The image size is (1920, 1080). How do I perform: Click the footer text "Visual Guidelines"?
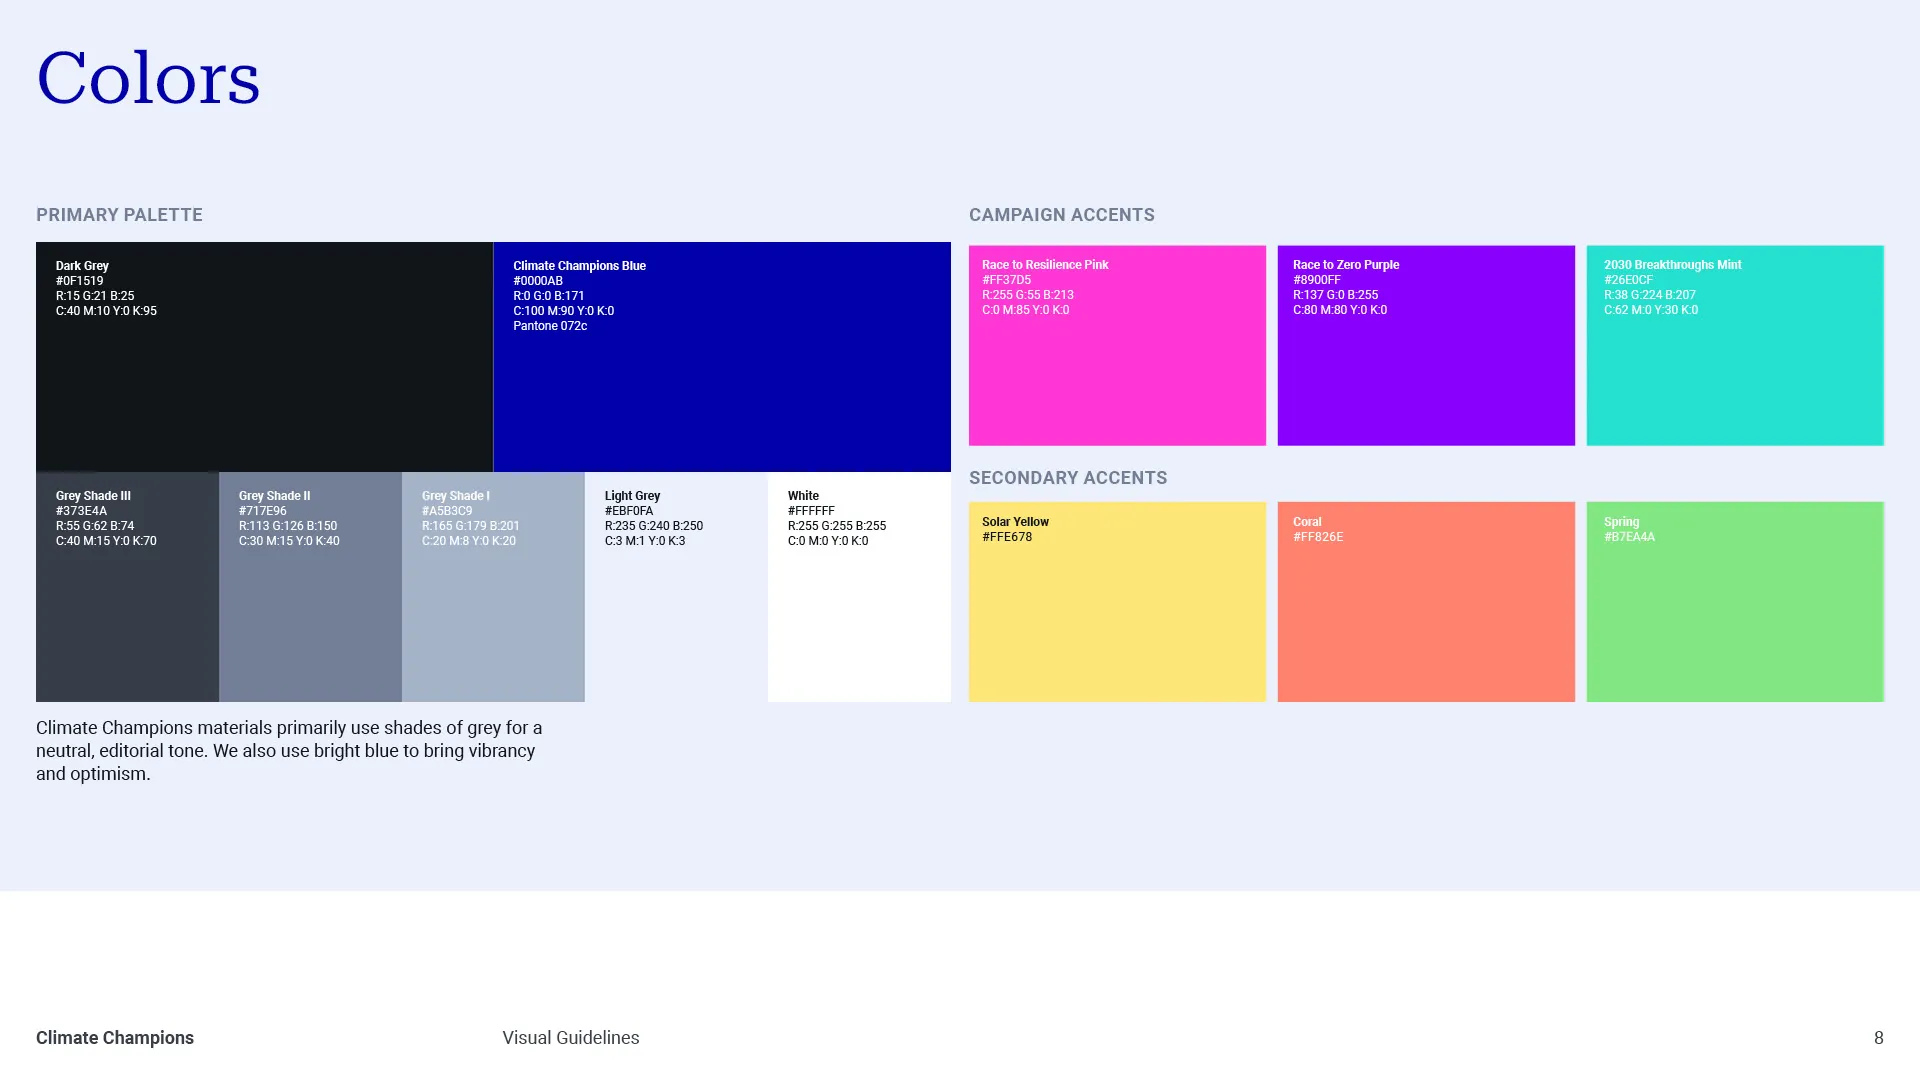[x=571, y=1038]
